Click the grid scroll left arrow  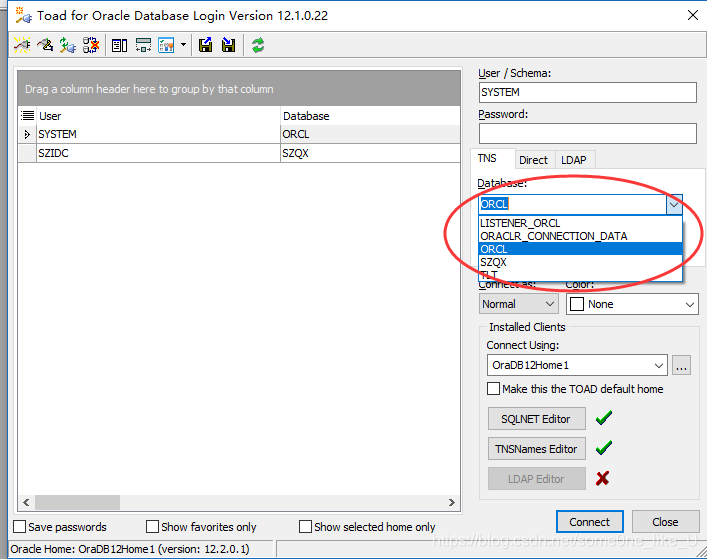click(26, 502)
